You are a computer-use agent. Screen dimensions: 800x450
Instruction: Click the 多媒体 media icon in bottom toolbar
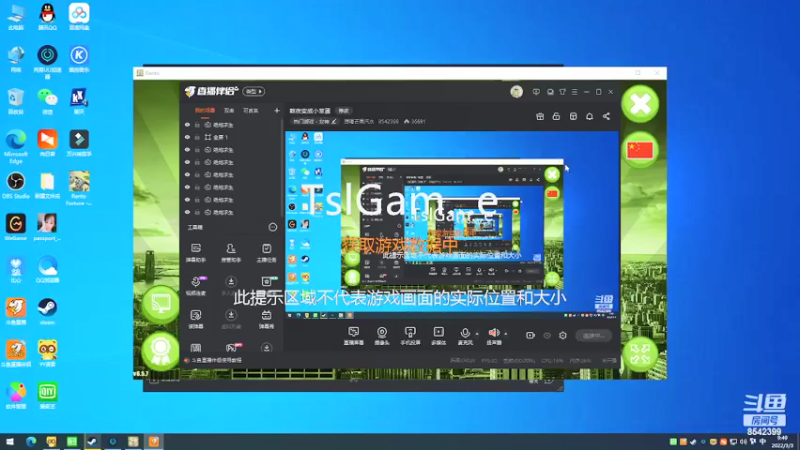(438, 332)
